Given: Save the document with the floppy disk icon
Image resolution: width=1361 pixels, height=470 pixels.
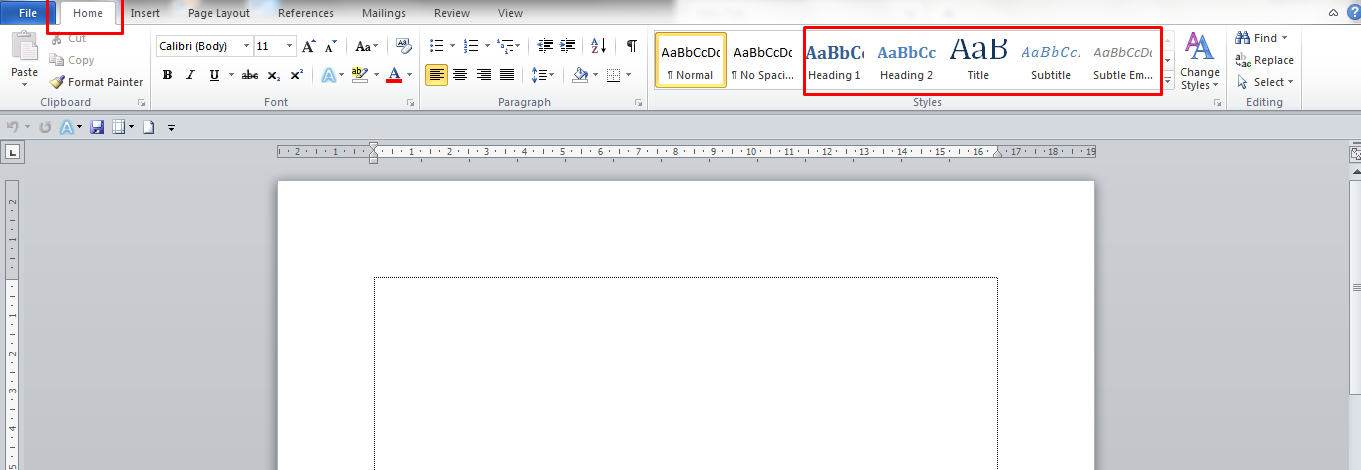Looking at the screenshot, I should pyautogui.click(x=97, y=127).
